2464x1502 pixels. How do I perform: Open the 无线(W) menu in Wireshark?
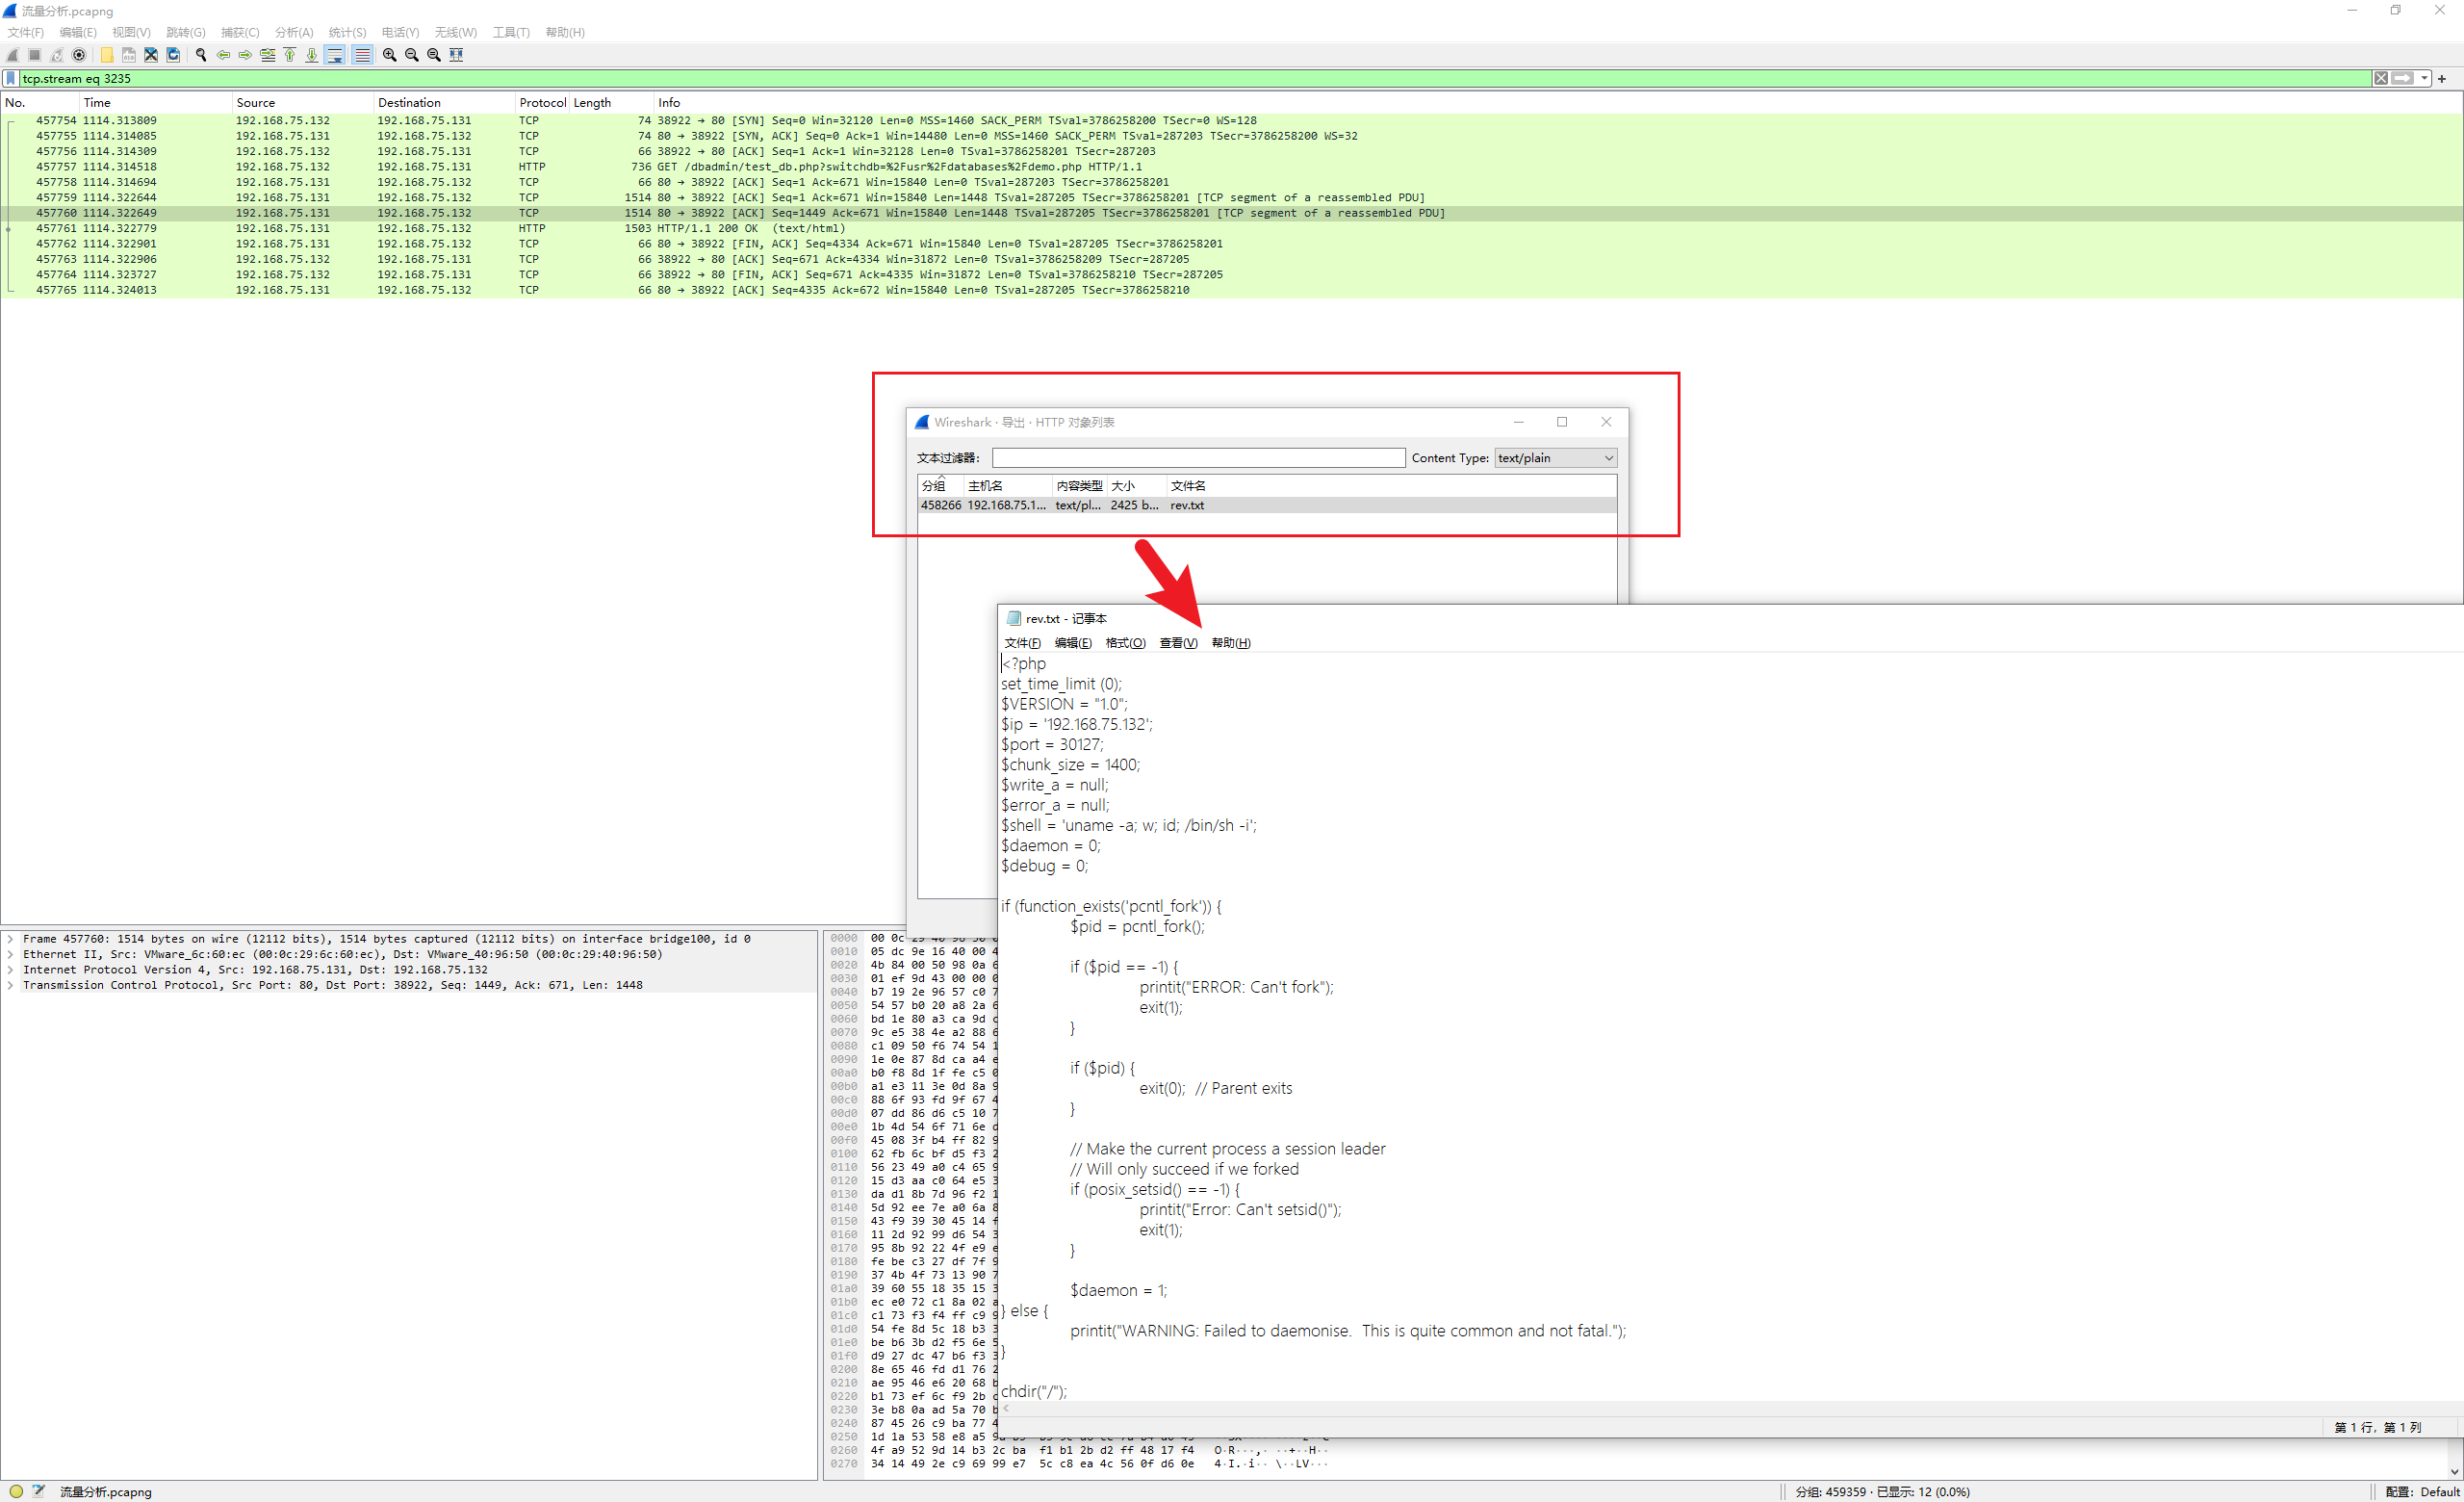click(456, 32)
